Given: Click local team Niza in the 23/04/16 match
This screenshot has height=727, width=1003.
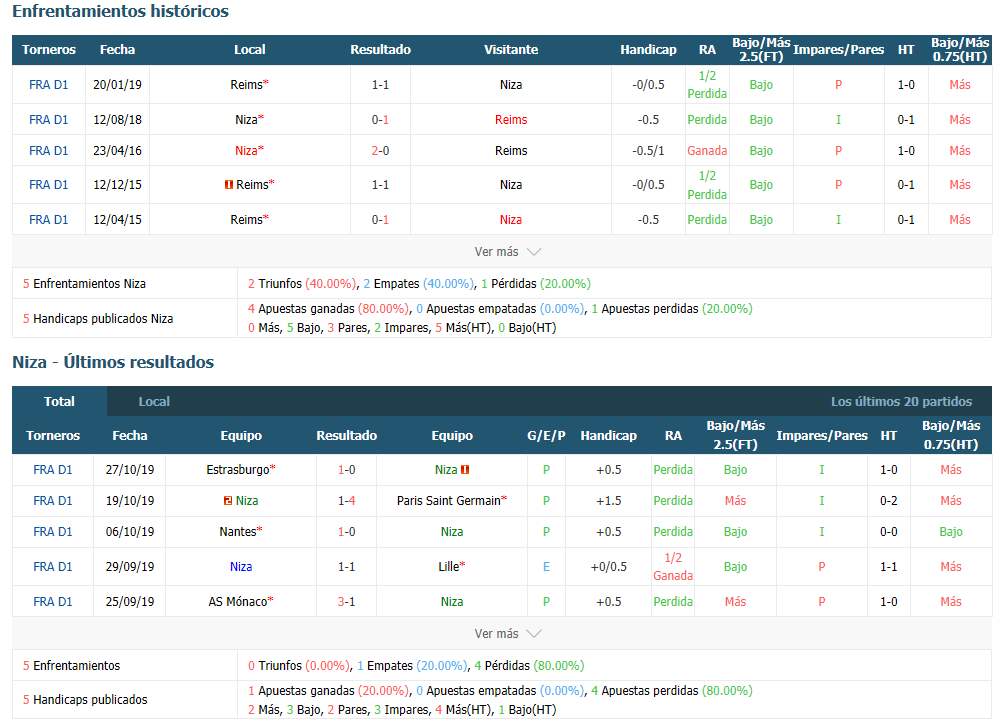Looking at the screenshot, I should click(246, 151).
